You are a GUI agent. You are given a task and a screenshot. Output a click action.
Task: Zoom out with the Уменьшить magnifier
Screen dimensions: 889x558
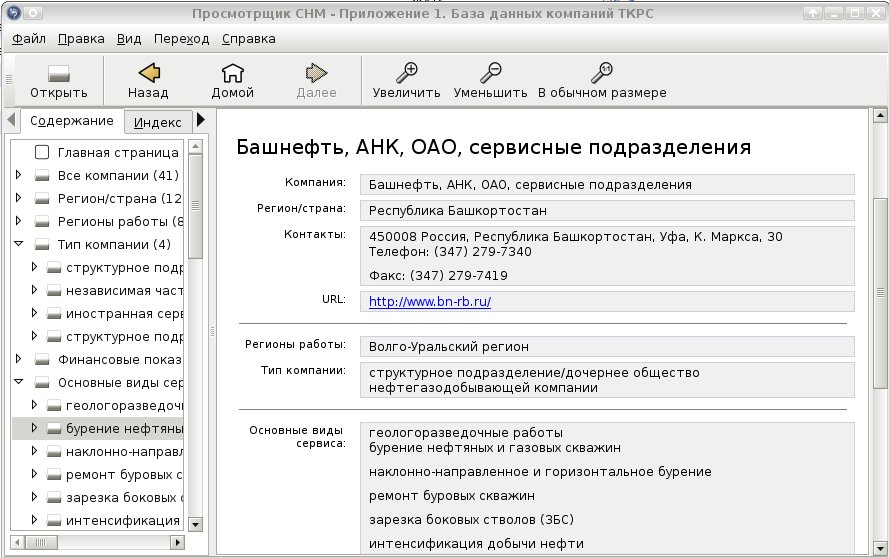point(490,73)
